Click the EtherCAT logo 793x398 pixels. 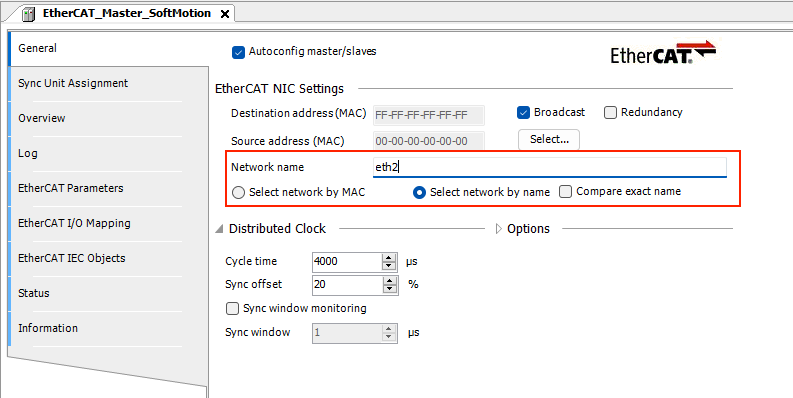click(664, 53)
